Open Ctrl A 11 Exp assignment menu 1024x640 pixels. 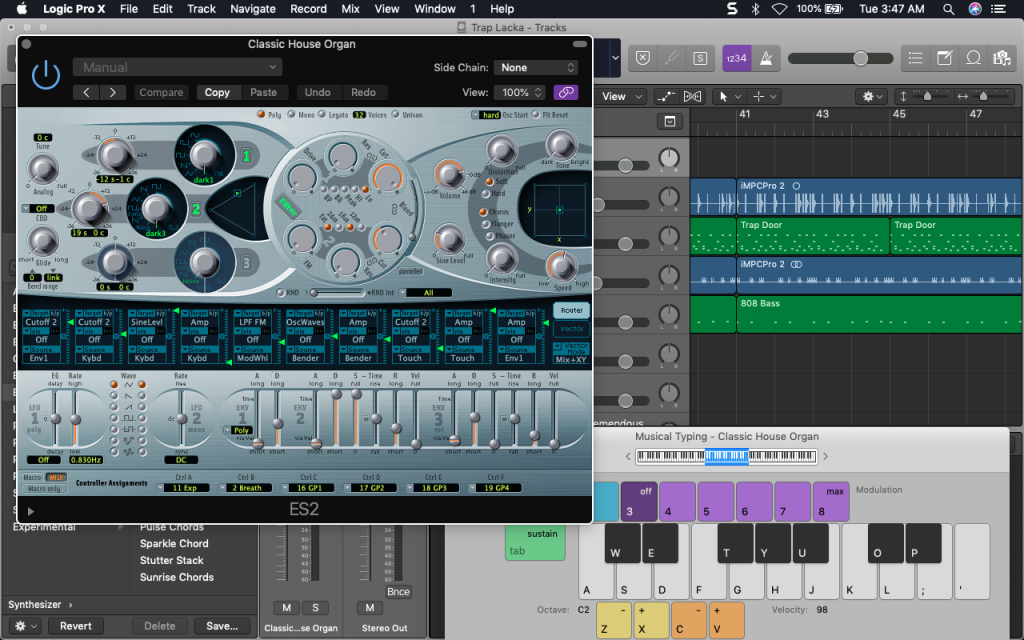click(184, 488)
